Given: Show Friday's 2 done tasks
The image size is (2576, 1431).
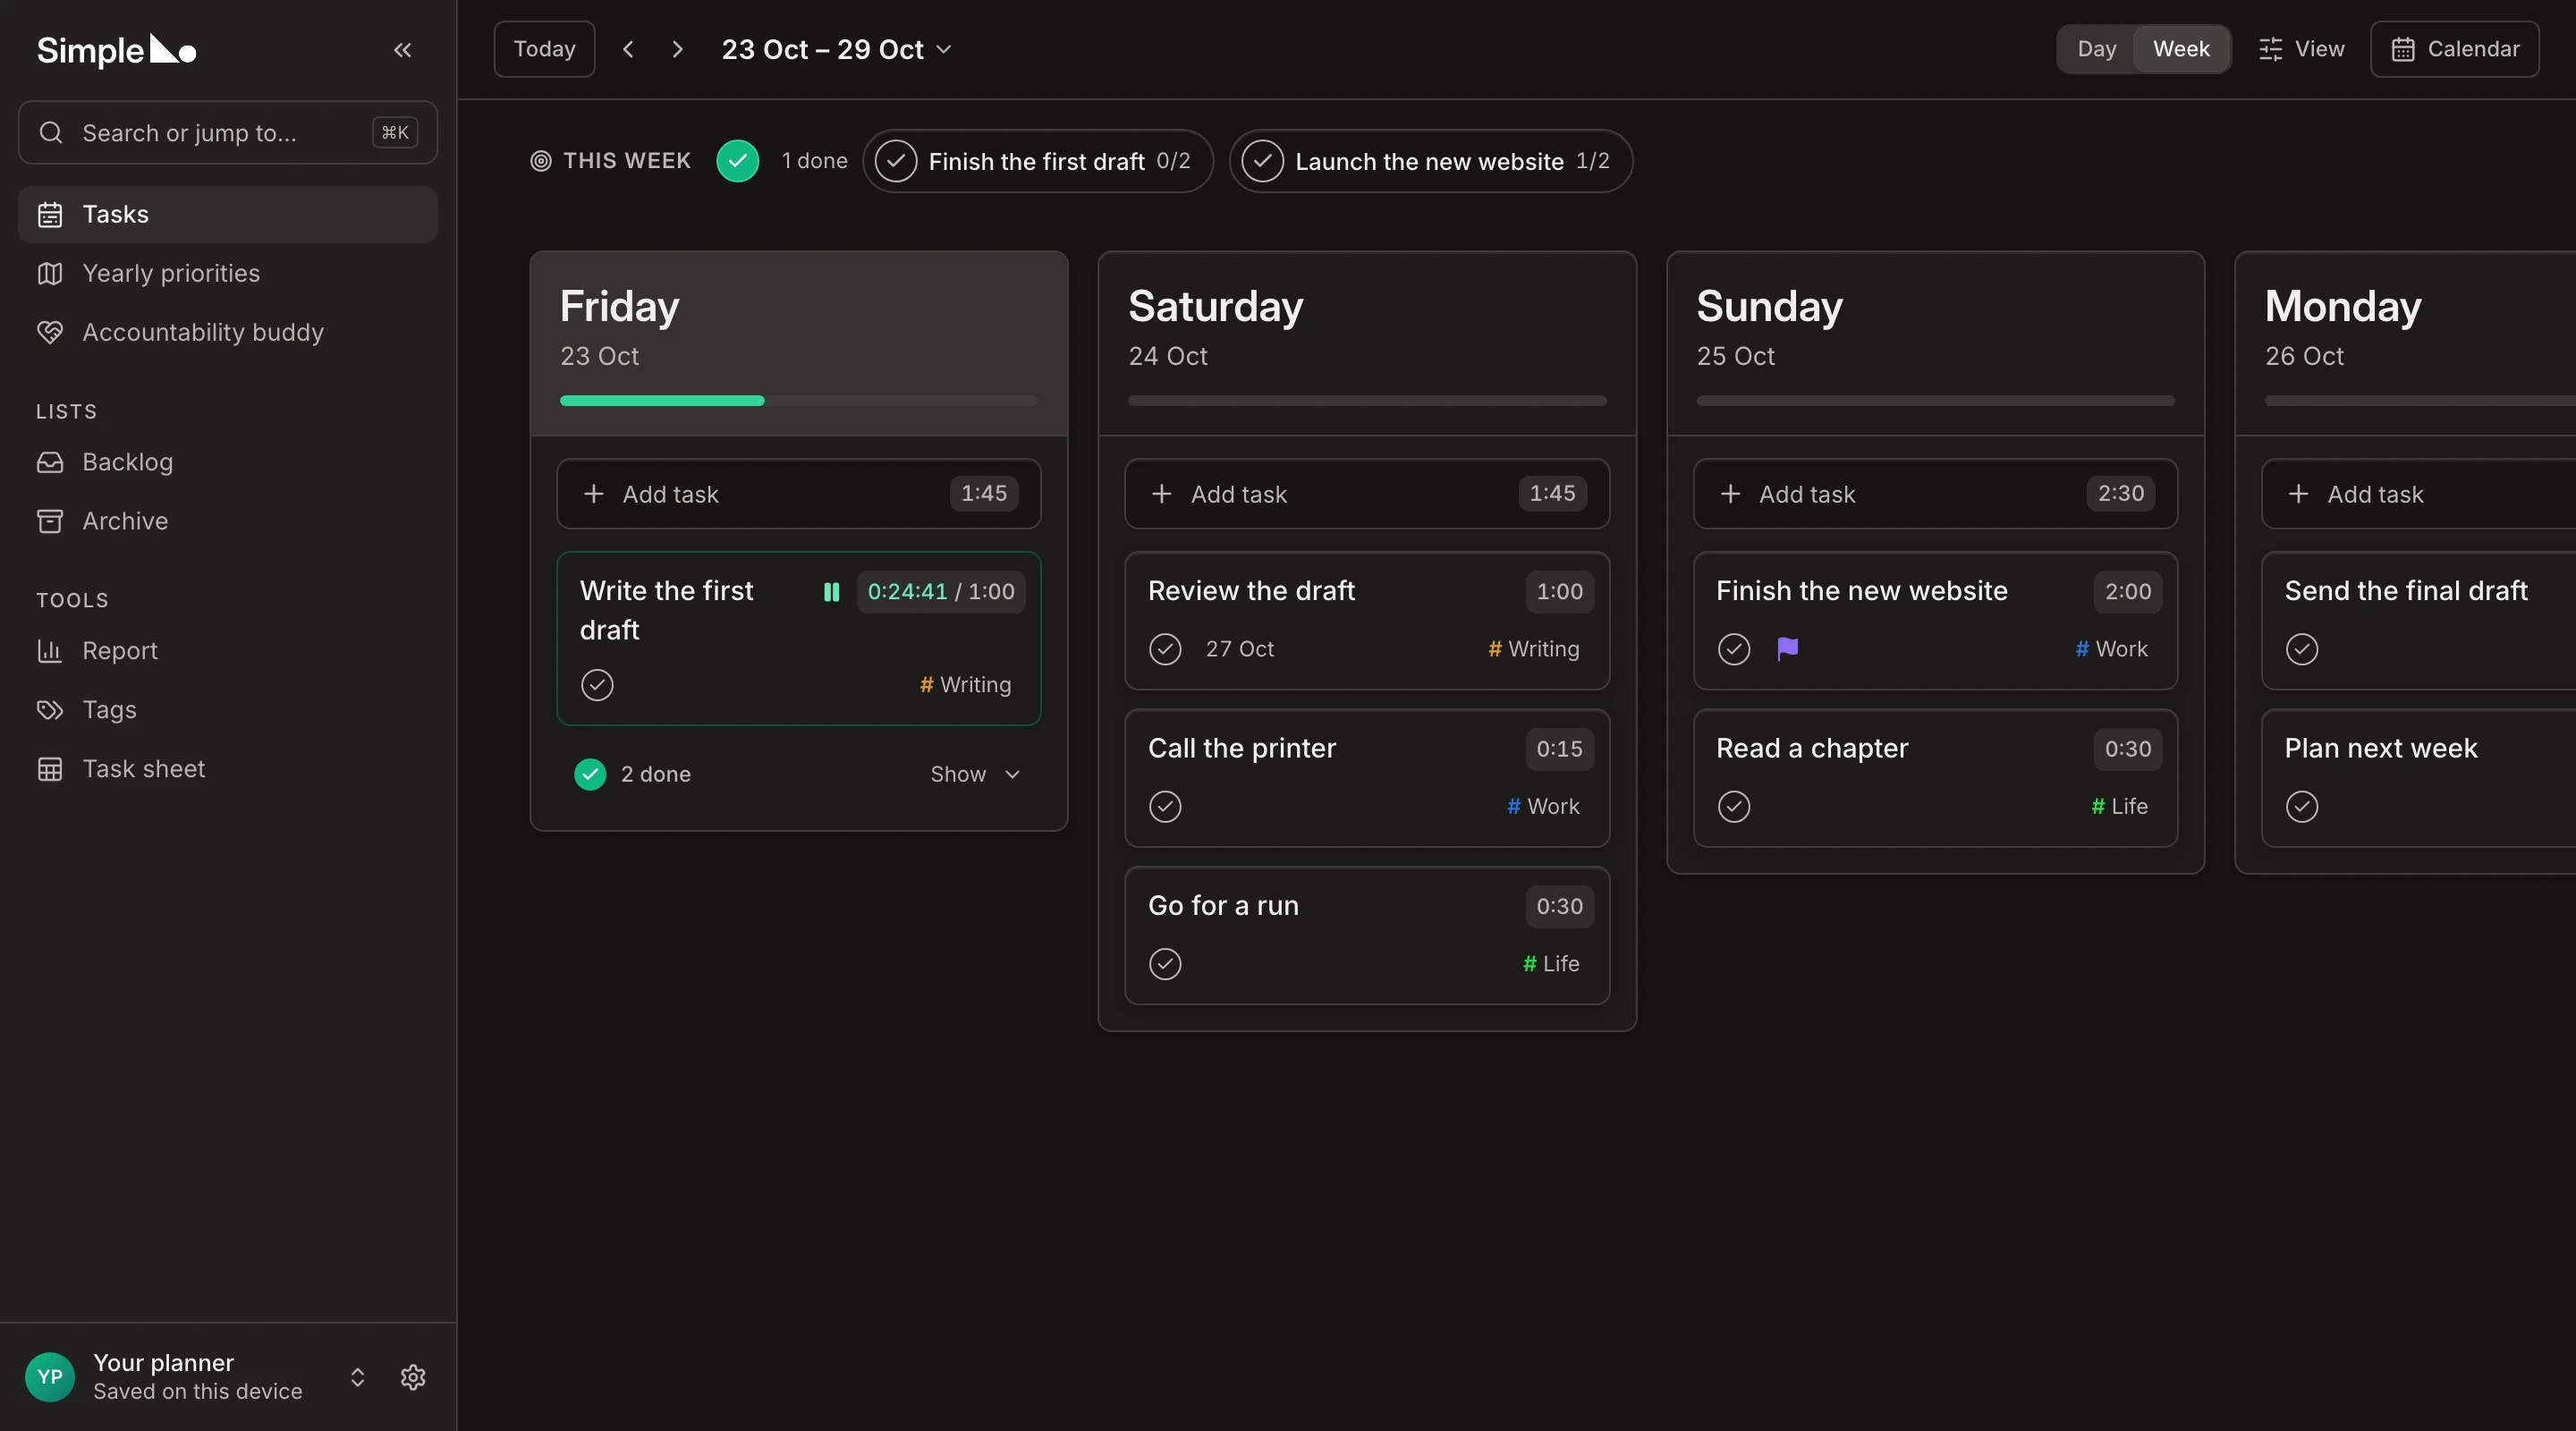Looking at the screenshot, I should [975, 774].
